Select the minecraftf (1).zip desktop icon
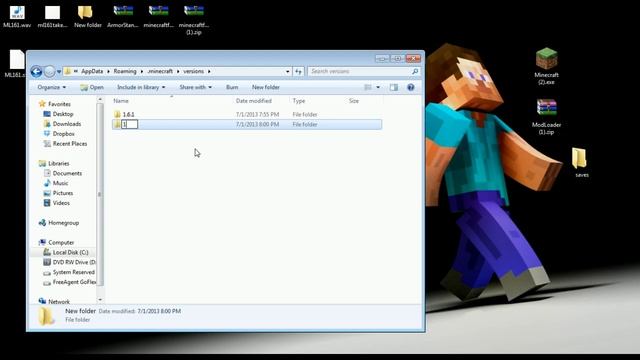The height and width of the screenshot is (360, 640). [x=193, y=20]
